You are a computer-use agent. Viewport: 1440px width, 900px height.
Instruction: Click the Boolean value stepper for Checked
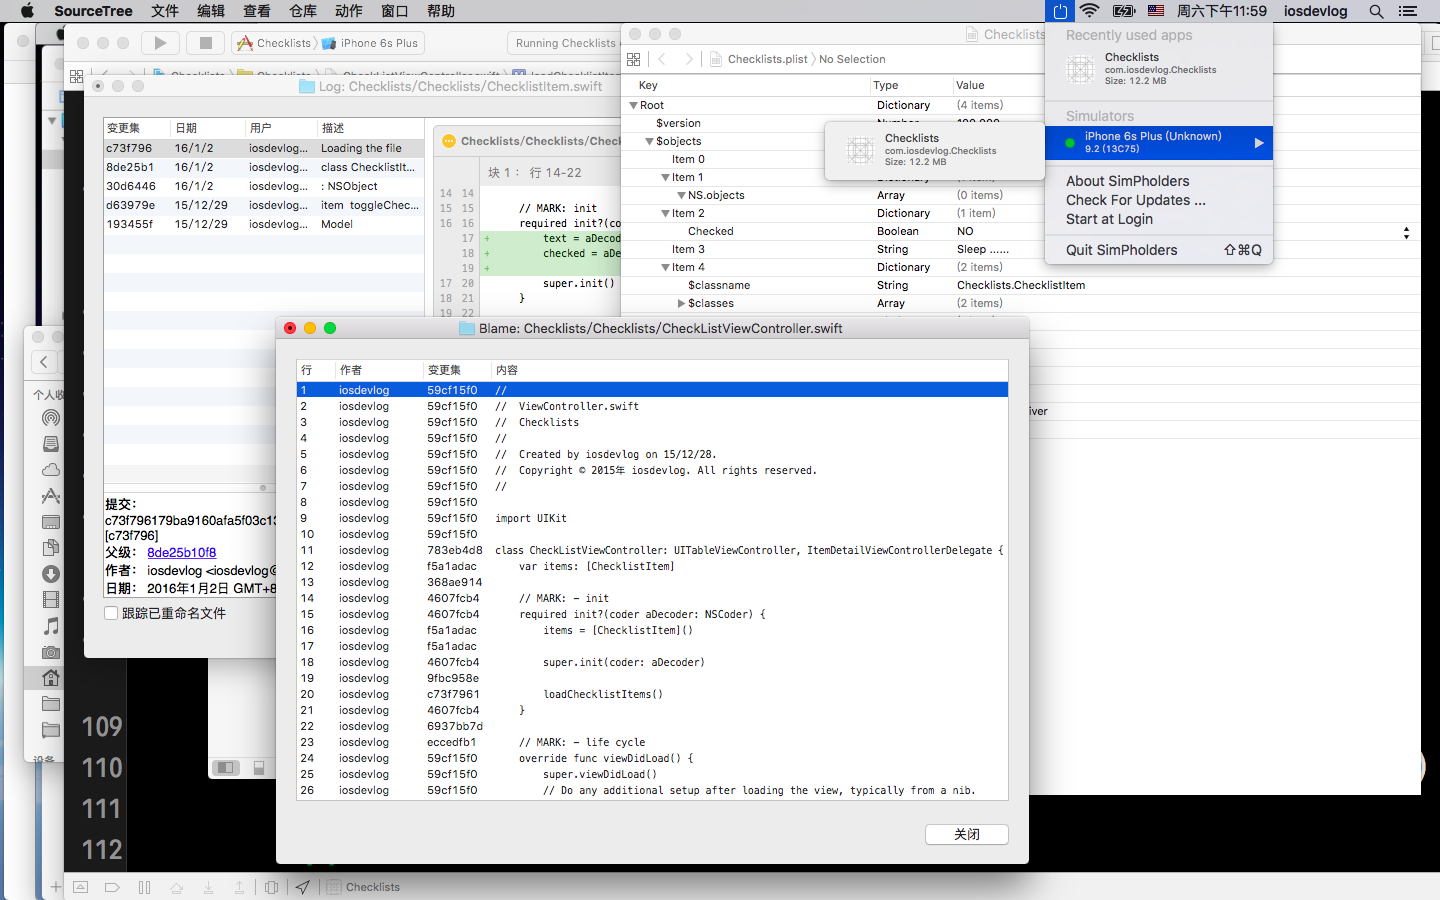[x=1406, y=232]
